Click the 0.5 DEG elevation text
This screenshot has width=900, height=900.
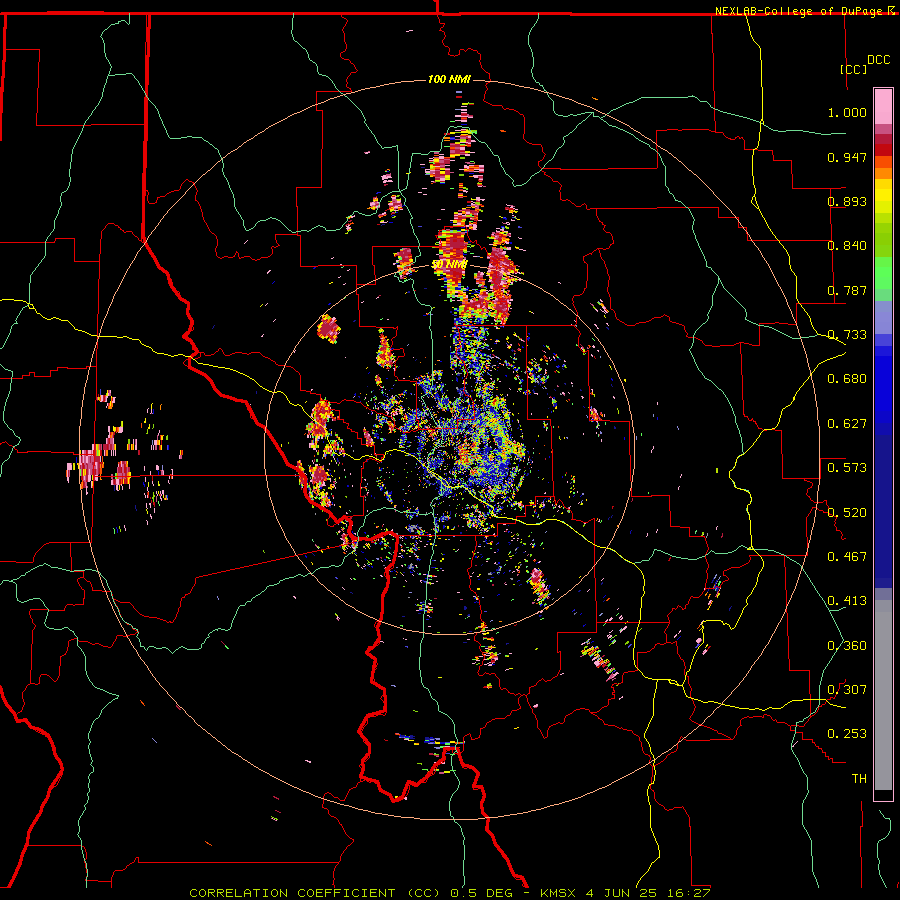pos(480,893)
